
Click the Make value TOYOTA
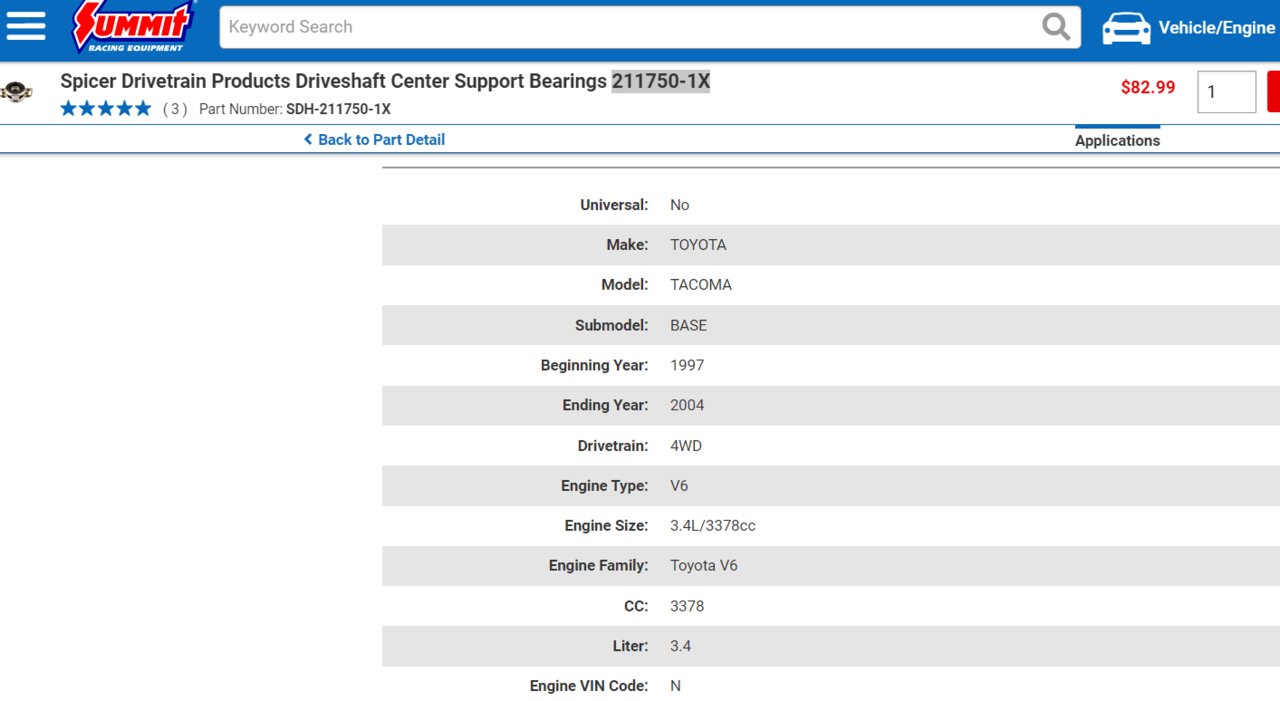[698, 245]
